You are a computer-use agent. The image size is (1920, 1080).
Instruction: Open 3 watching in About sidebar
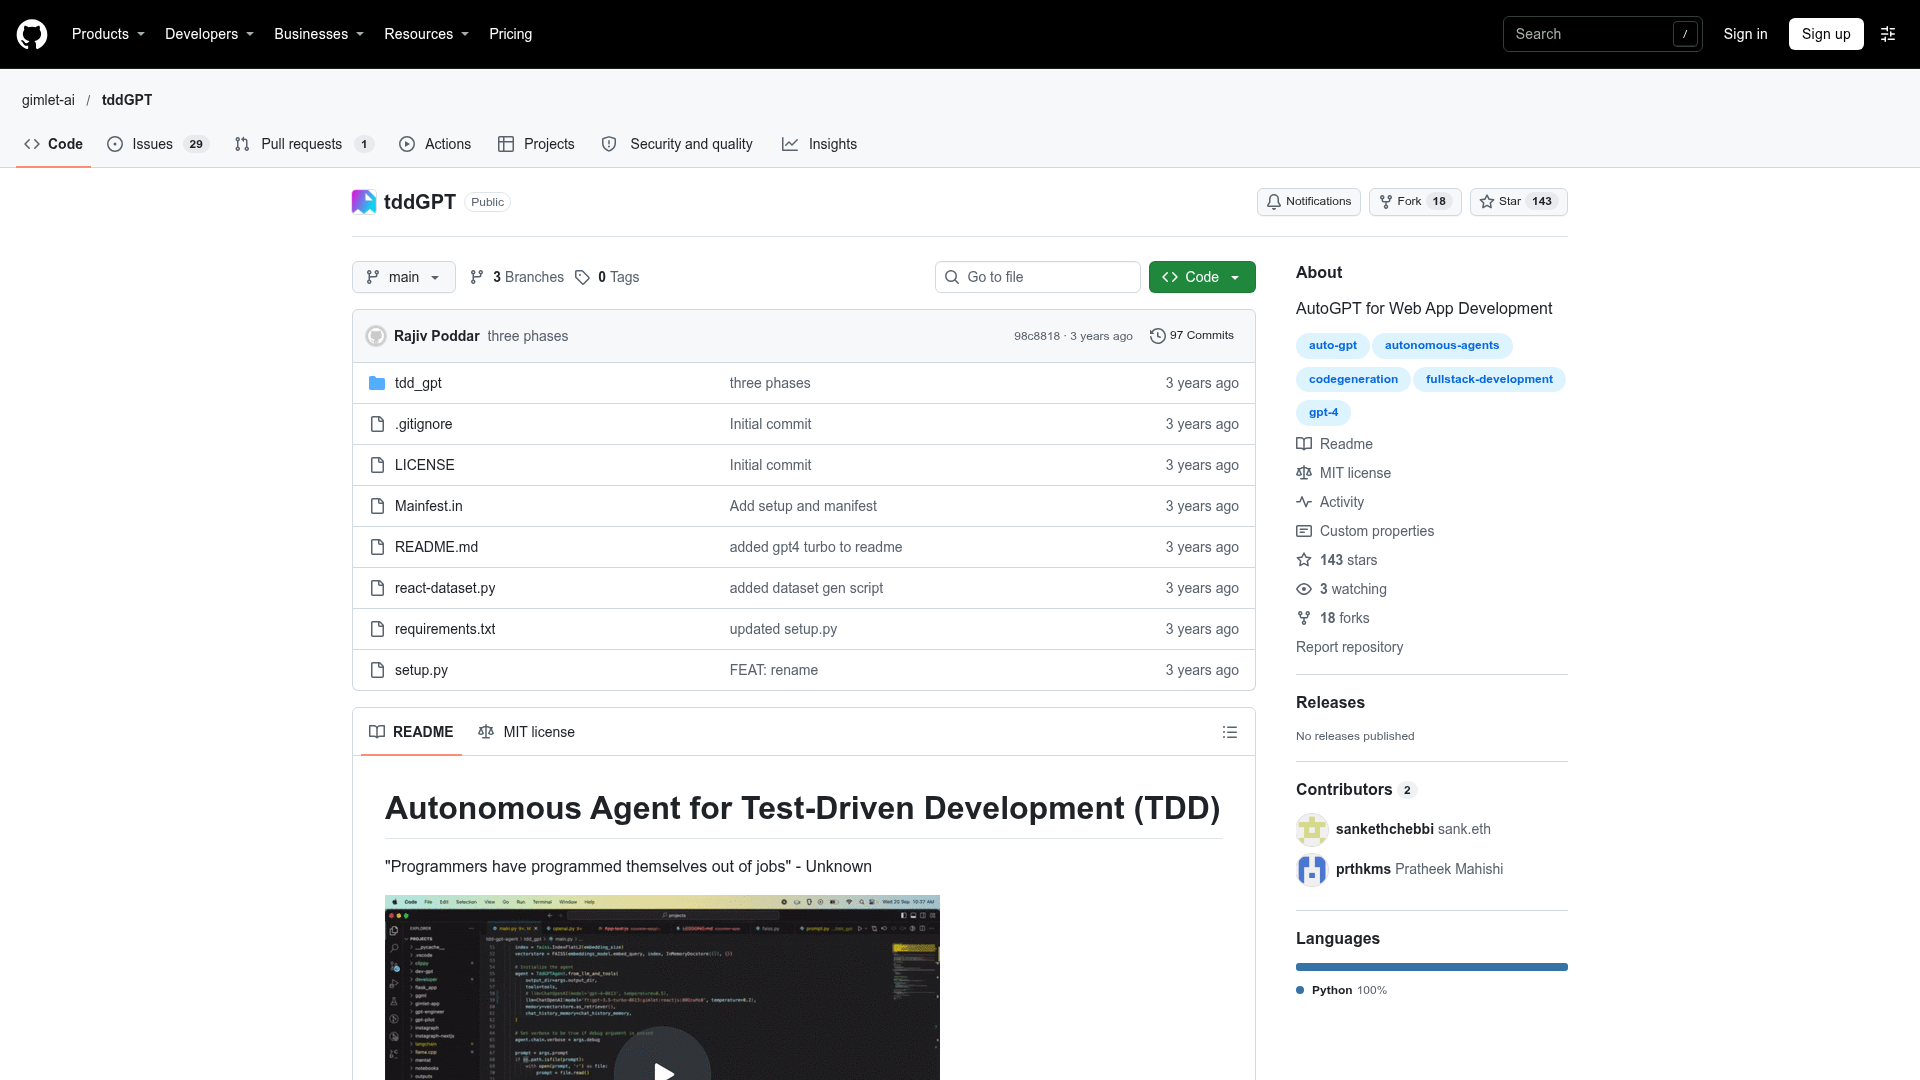(1342, 589)
